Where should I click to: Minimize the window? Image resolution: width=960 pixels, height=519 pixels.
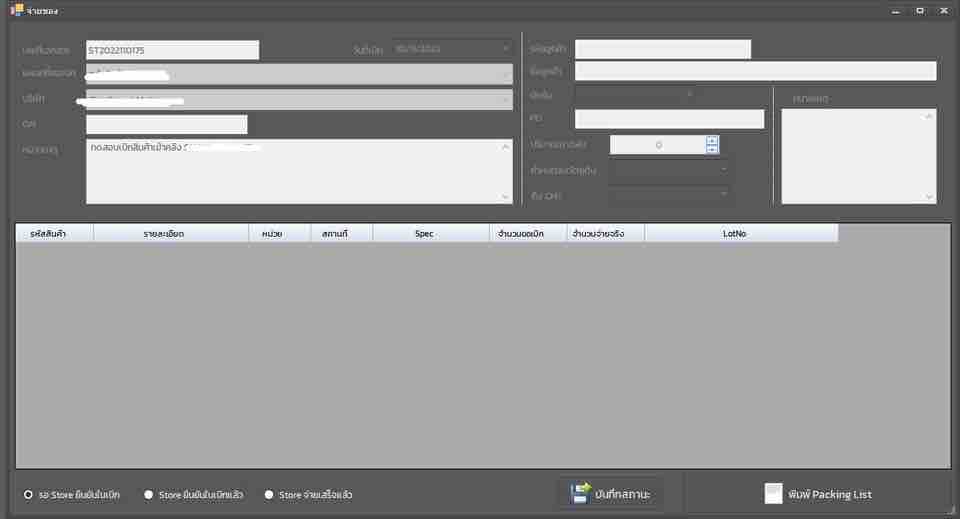click(896, 11)
